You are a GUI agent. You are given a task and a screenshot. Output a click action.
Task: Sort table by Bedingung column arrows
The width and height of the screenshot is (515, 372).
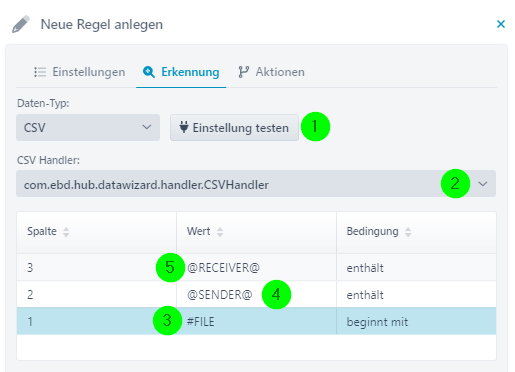click(x=408, y=232)
